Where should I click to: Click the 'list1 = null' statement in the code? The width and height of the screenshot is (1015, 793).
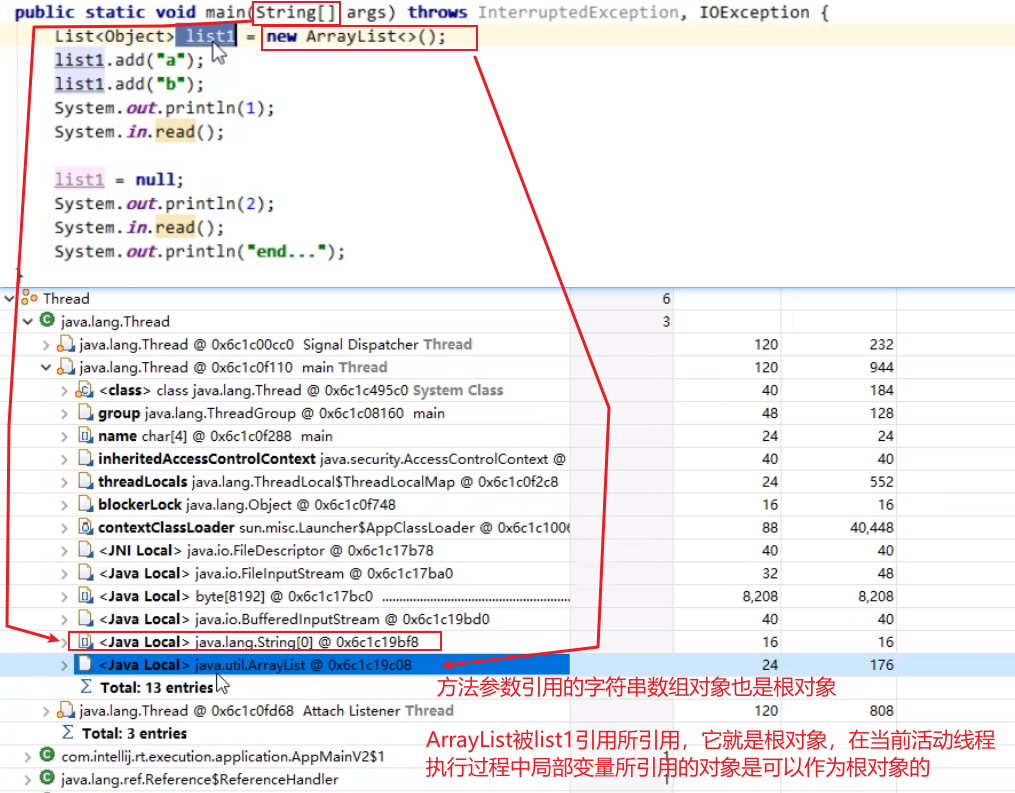tap(119, 180)
